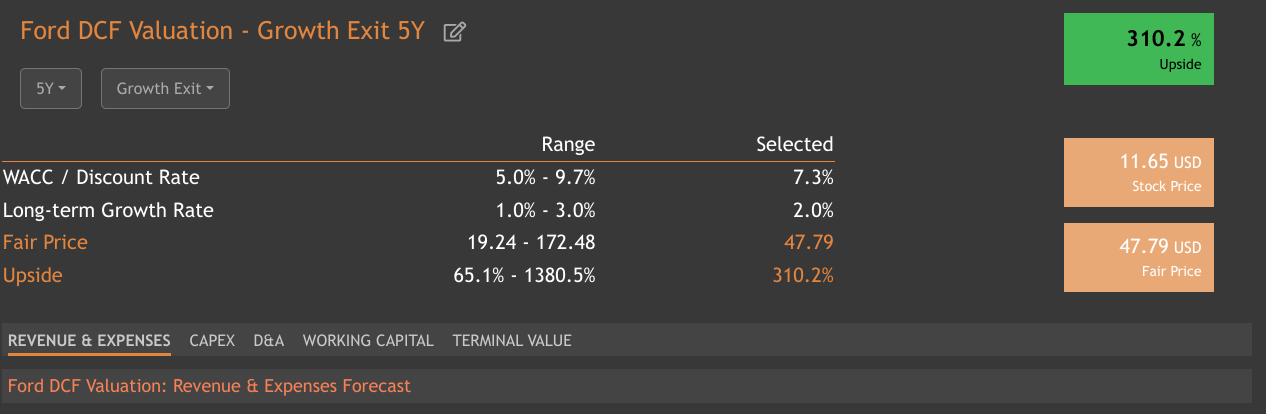Open the 5Y forecast period dropdown
This screenshot has width=1266, height=414.
pos(51,88)
